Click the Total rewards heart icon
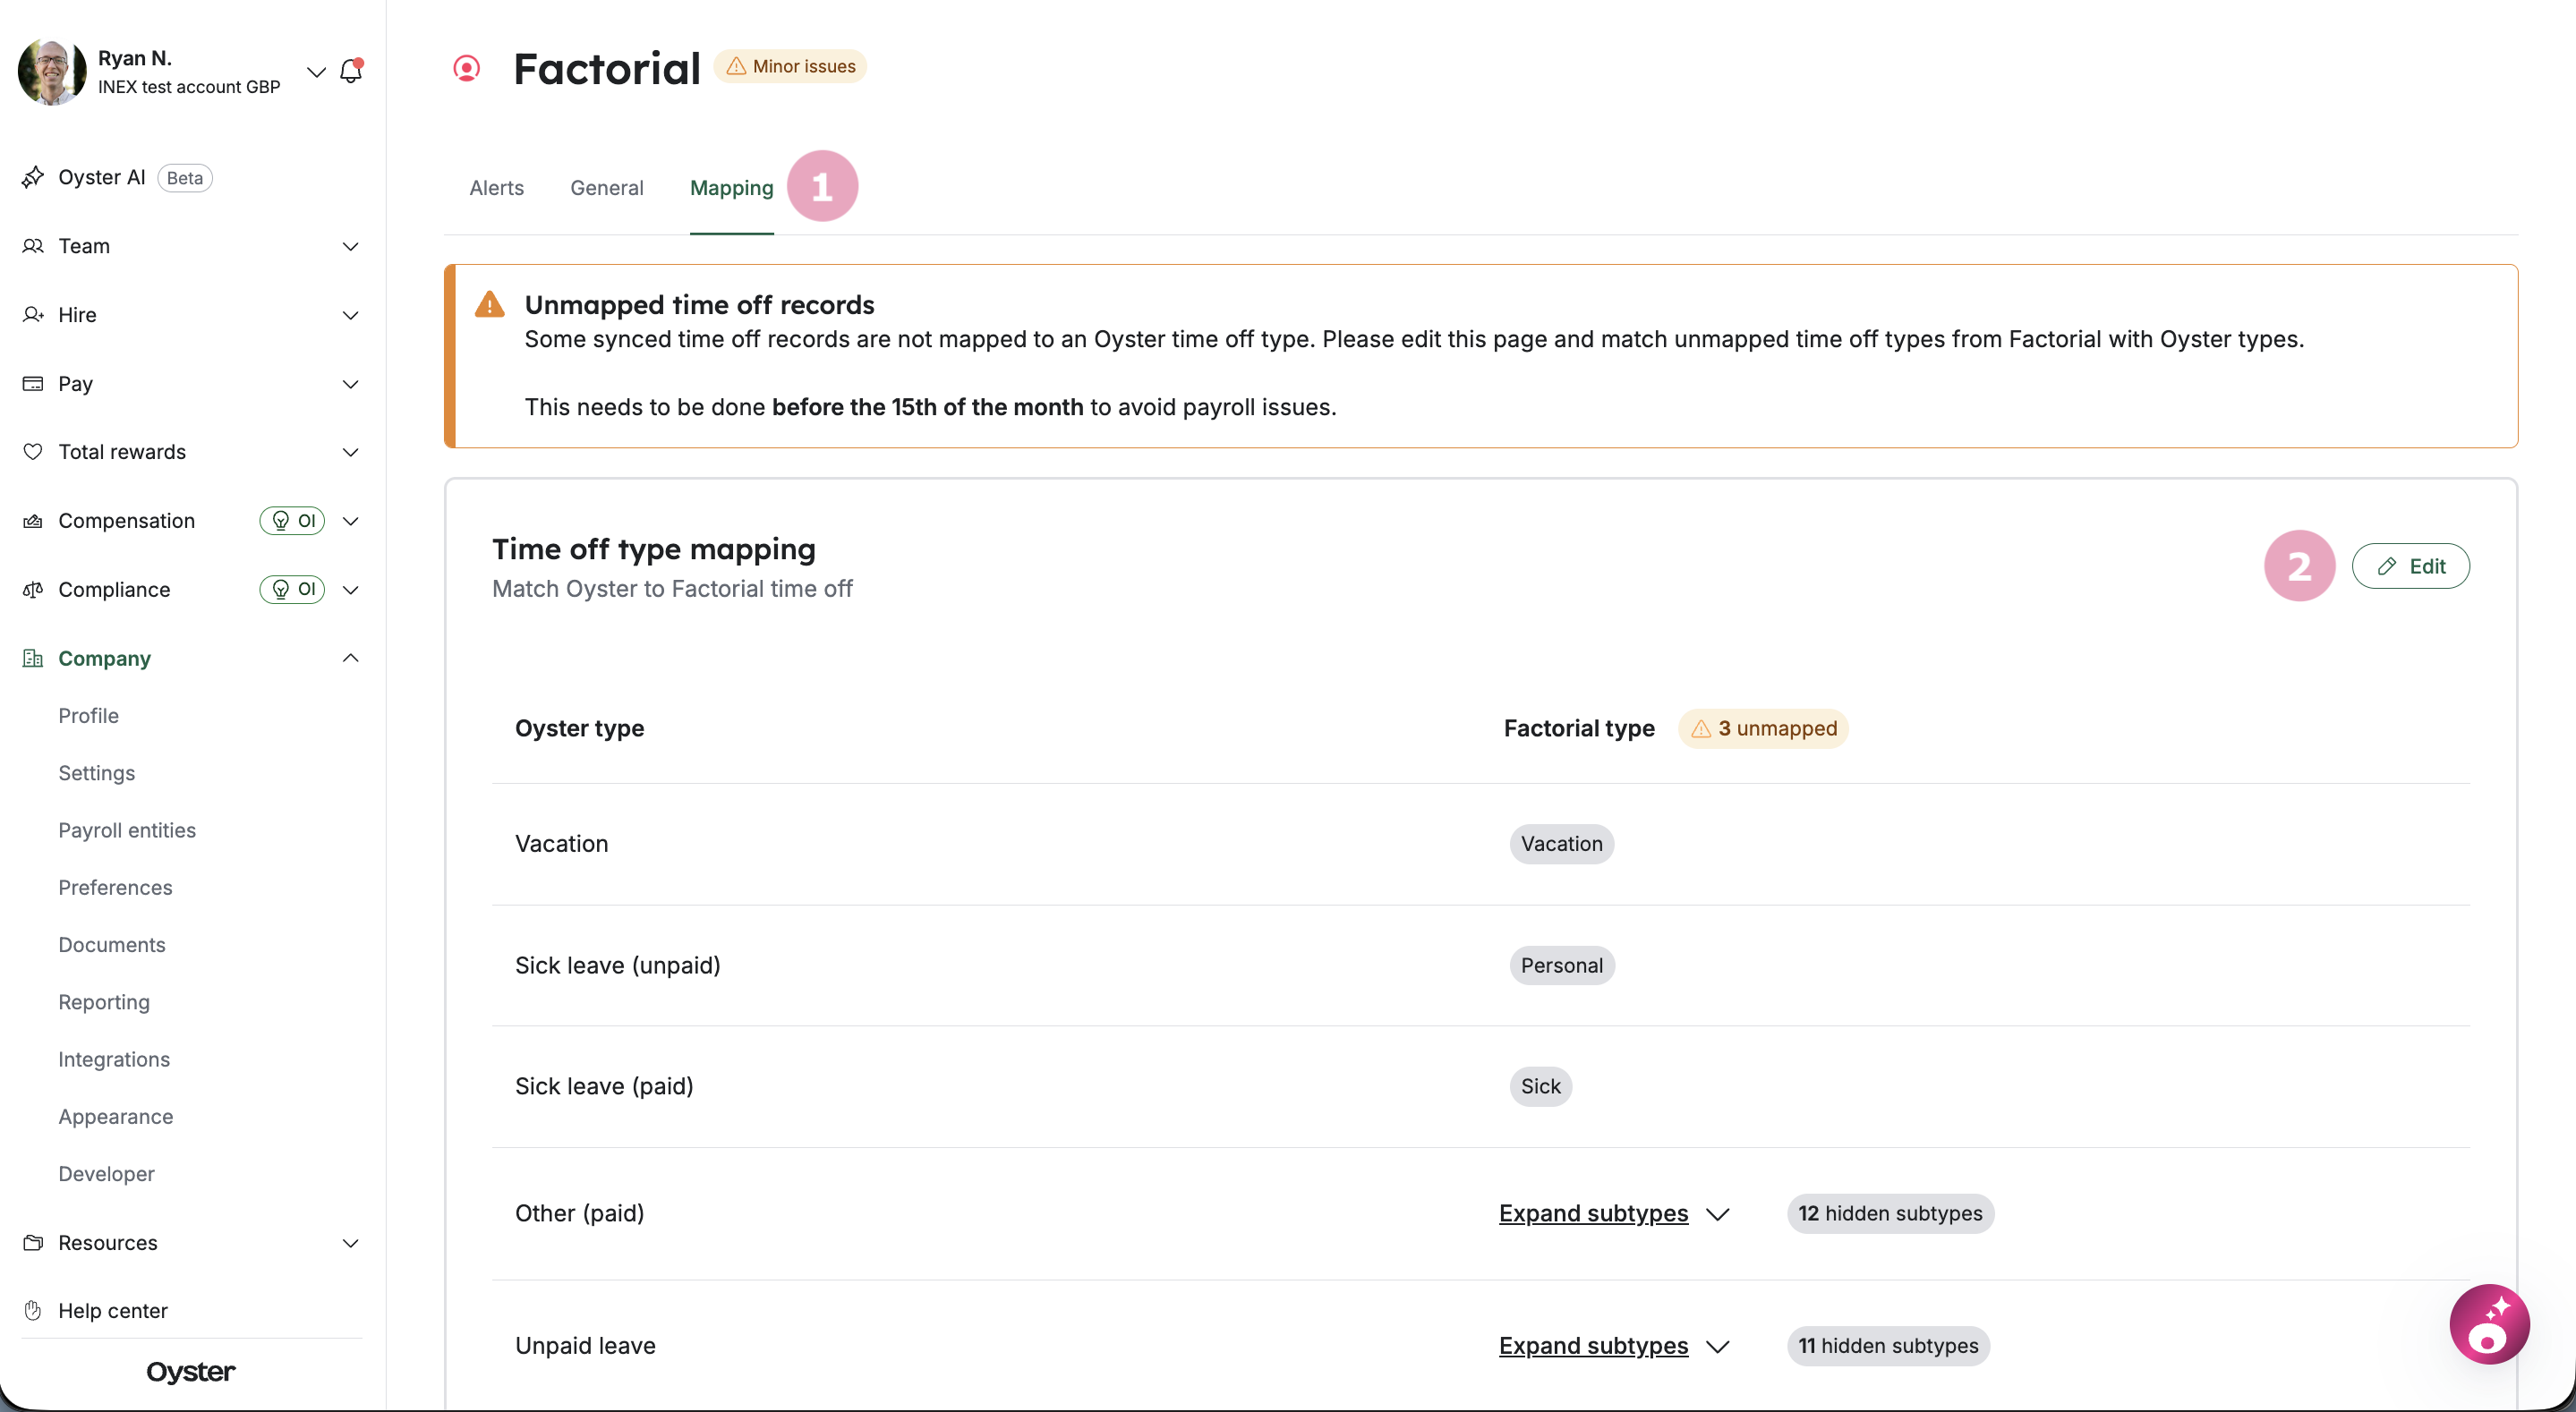This screenshot has height=1412, width=2576. click(x=33, y=452)
